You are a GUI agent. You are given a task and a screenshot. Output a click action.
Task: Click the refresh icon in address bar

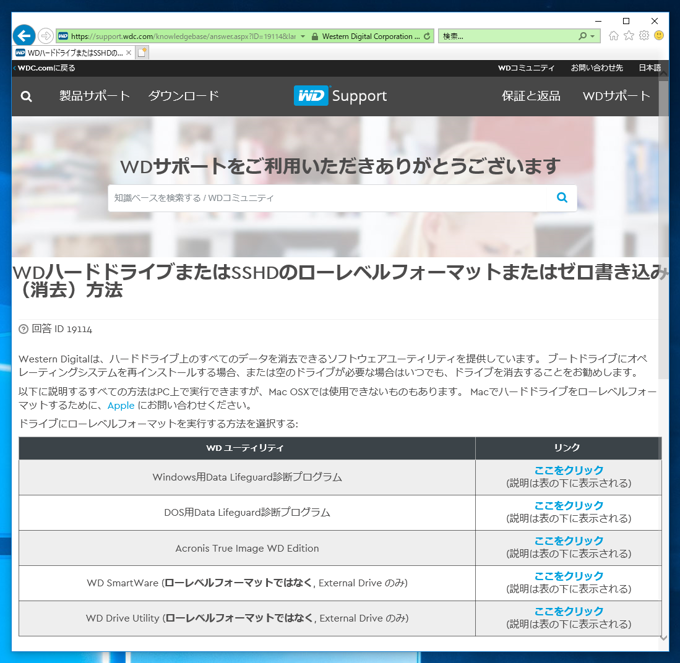coord(427,36)
